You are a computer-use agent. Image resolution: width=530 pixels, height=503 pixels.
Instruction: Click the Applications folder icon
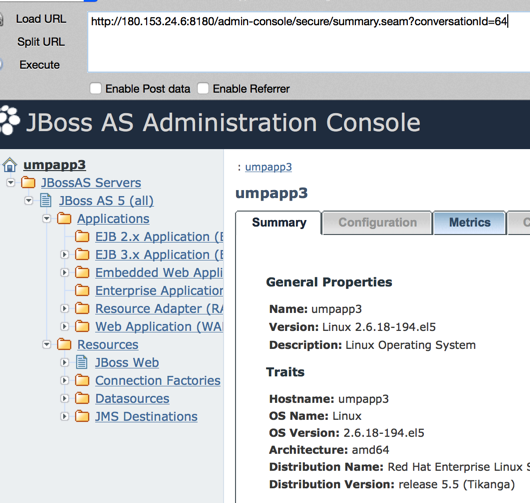tap(64, 218)
